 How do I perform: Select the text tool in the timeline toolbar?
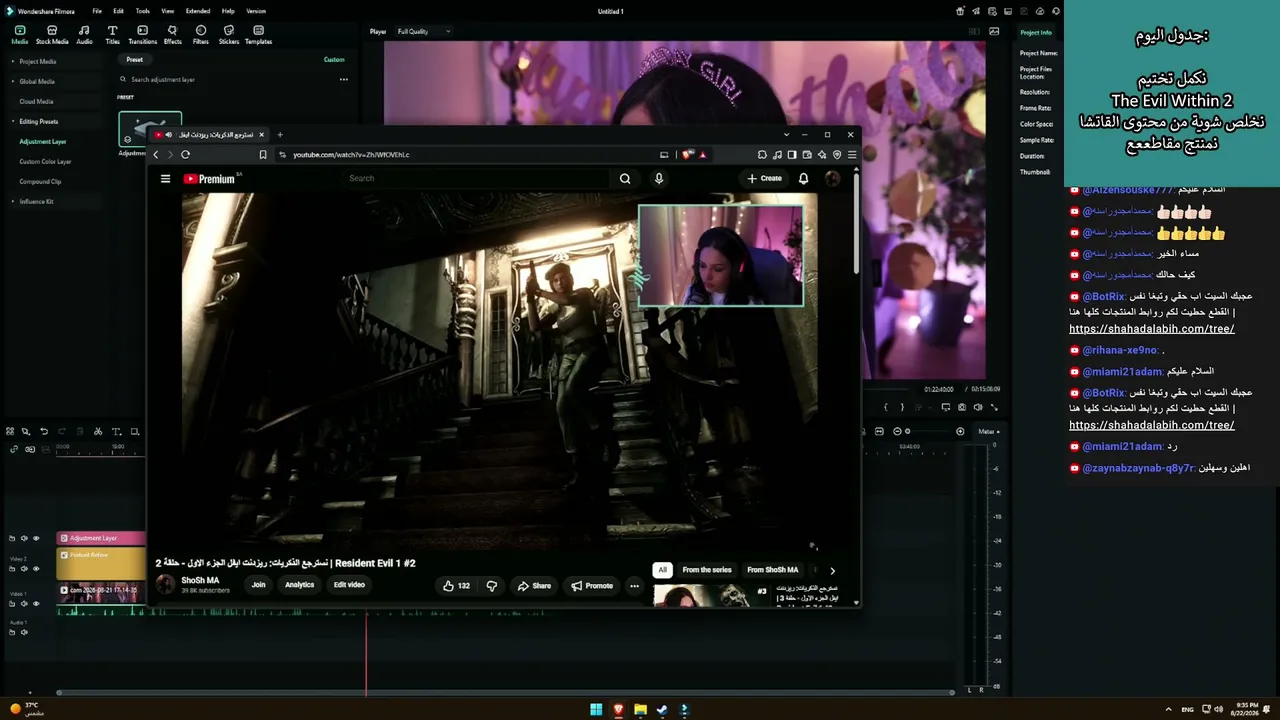(116, 432)
